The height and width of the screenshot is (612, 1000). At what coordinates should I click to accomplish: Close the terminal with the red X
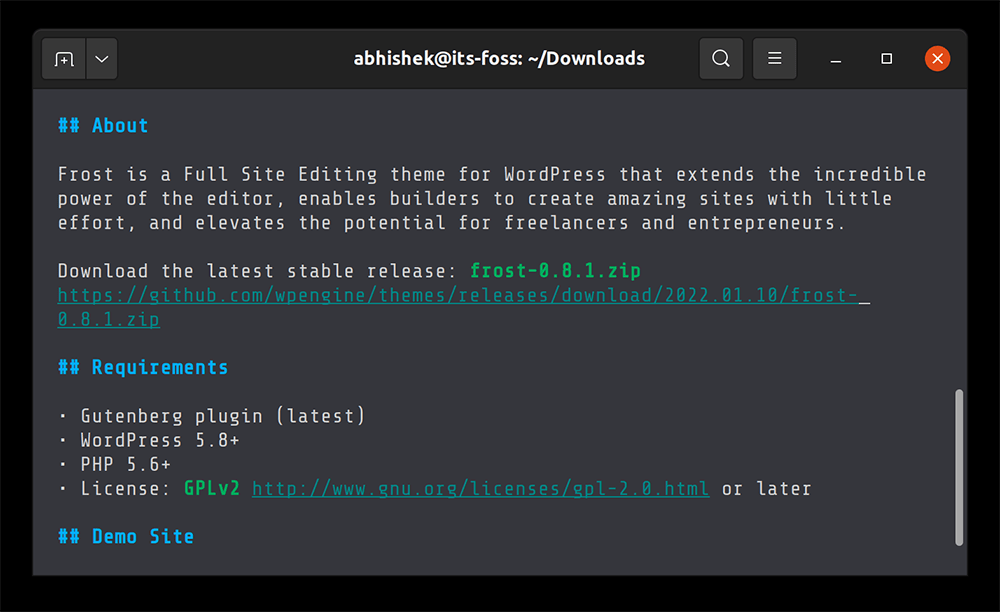[x=937, y=58]
